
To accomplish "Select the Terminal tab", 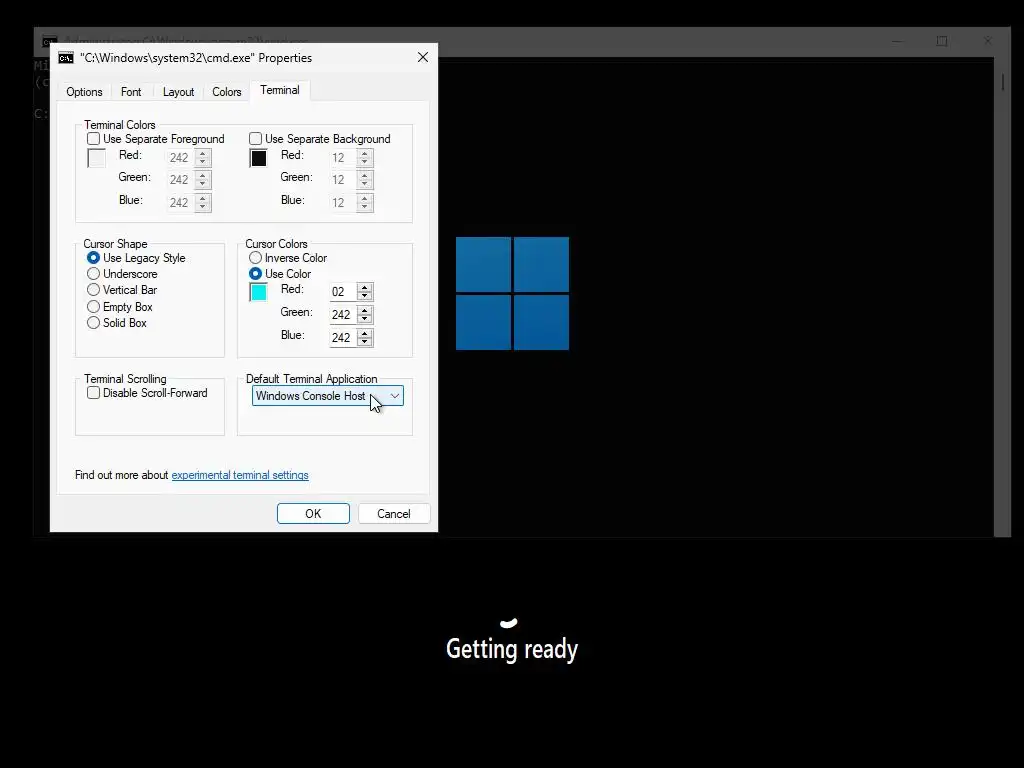I will pos(280,90).
